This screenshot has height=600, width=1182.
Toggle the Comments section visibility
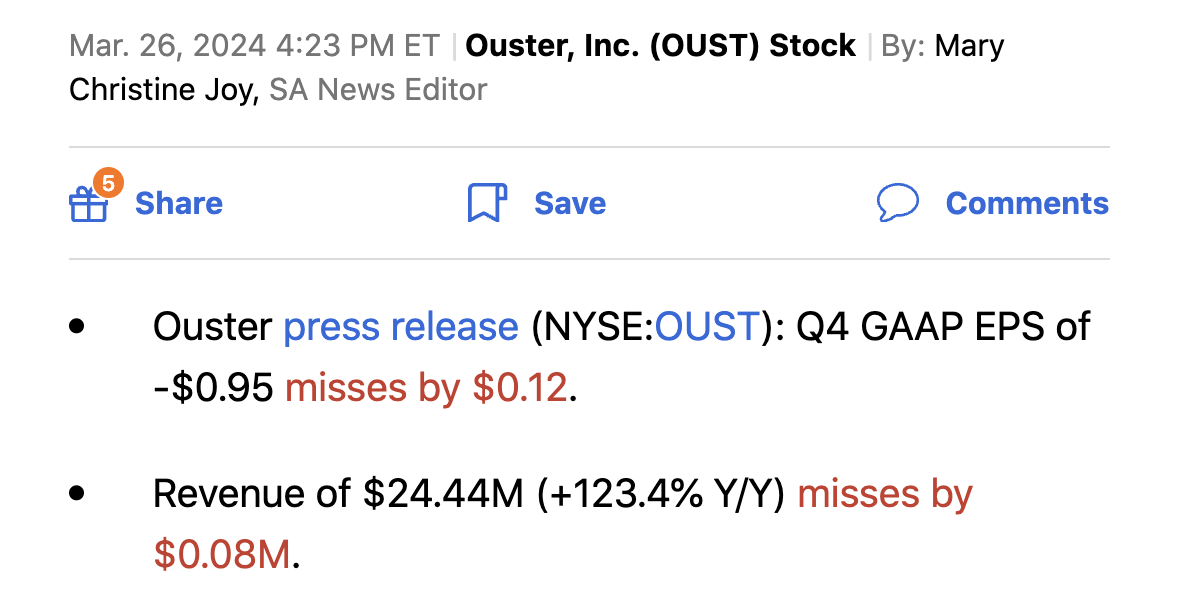pyautogui.click(x=1027, y=203)
